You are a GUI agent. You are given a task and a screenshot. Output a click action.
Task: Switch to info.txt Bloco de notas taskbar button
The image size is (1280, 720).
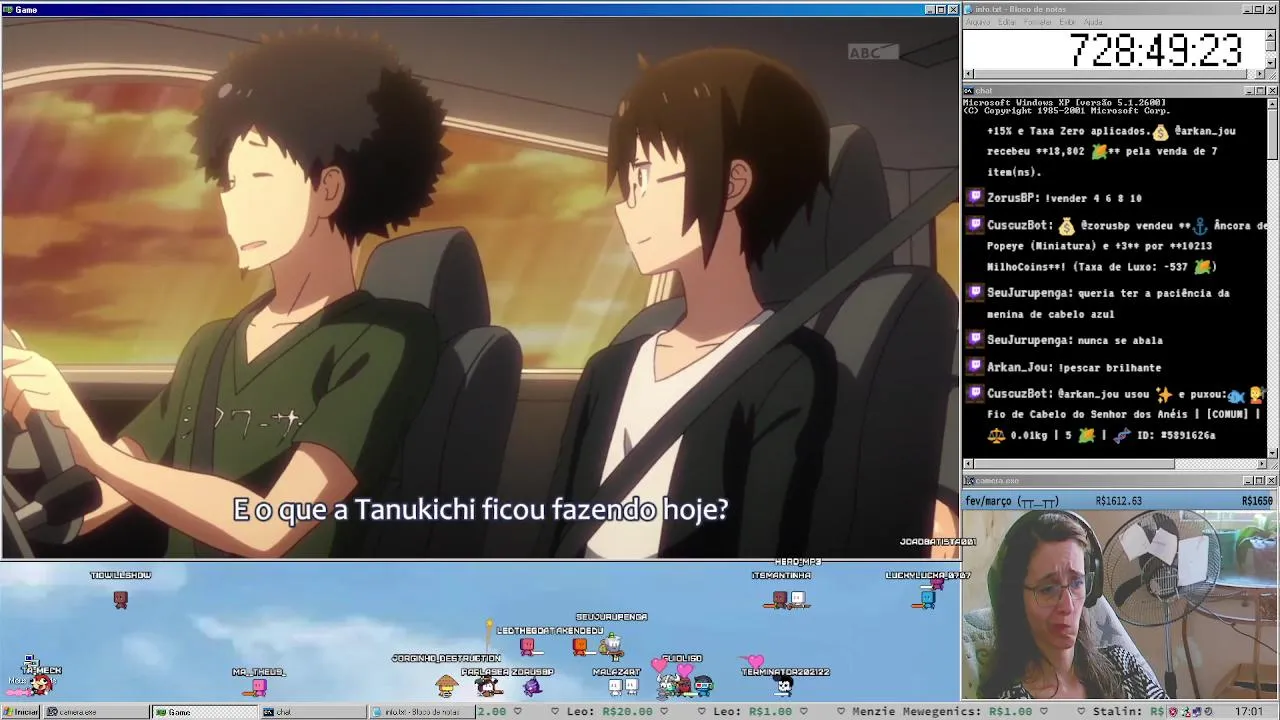point(422,712)
